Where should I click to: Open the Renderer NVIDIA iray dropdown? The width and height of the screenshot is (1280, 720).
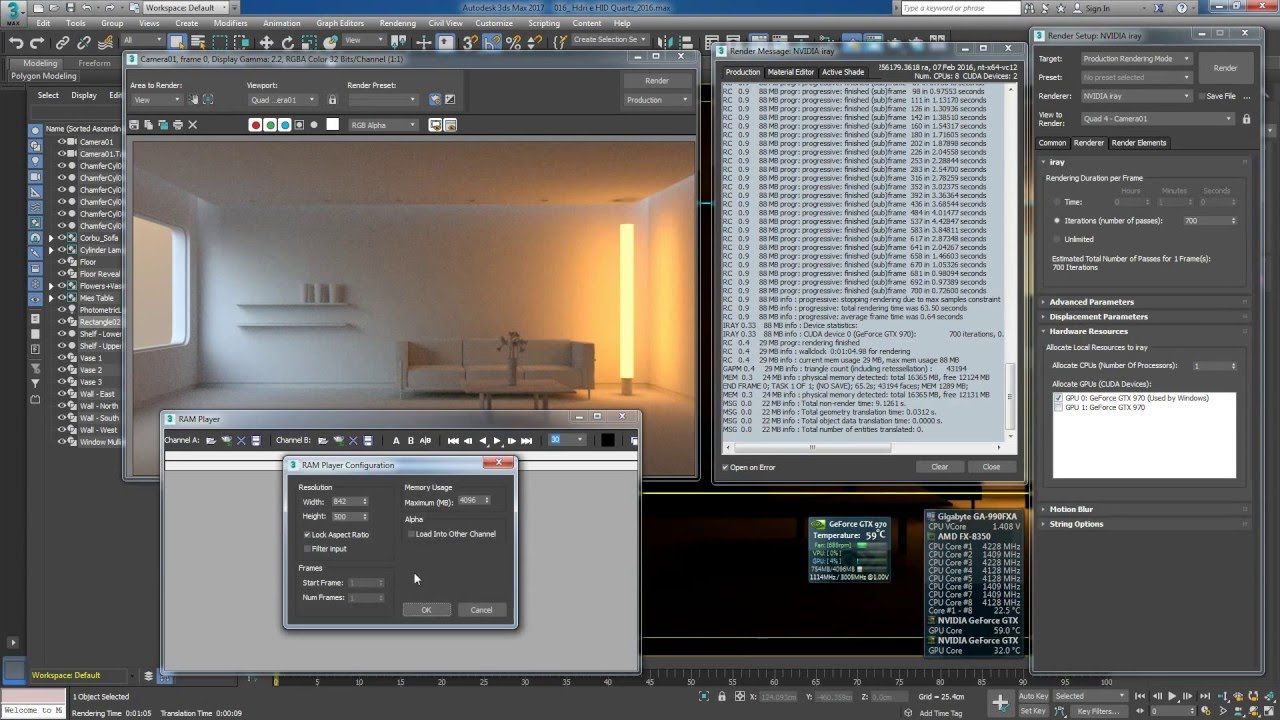(1137, 96)
